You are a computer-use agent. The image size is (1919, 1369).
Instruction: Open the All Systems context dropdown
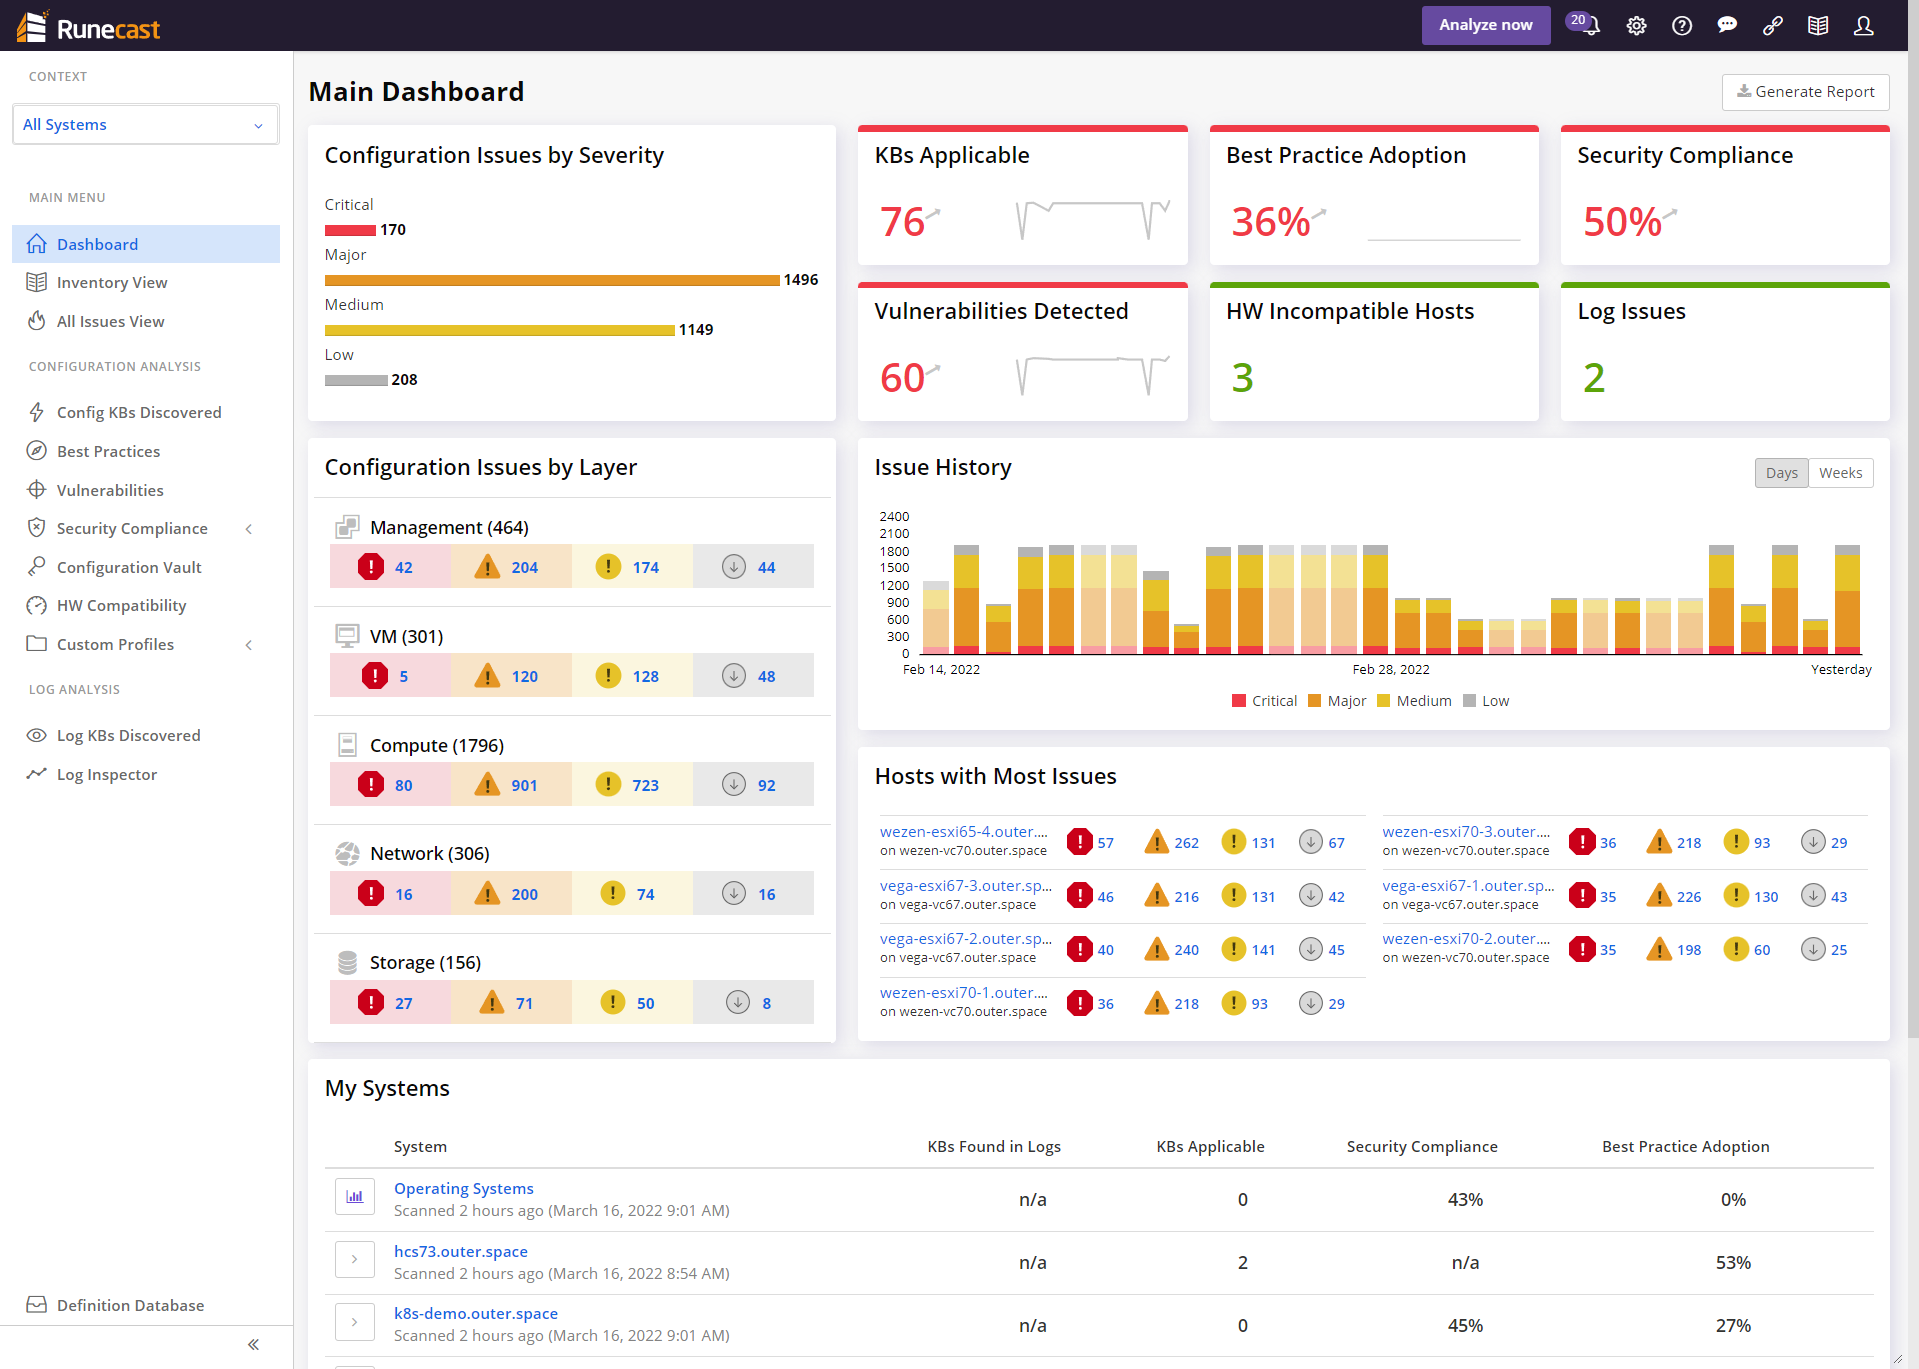(145, 124)
